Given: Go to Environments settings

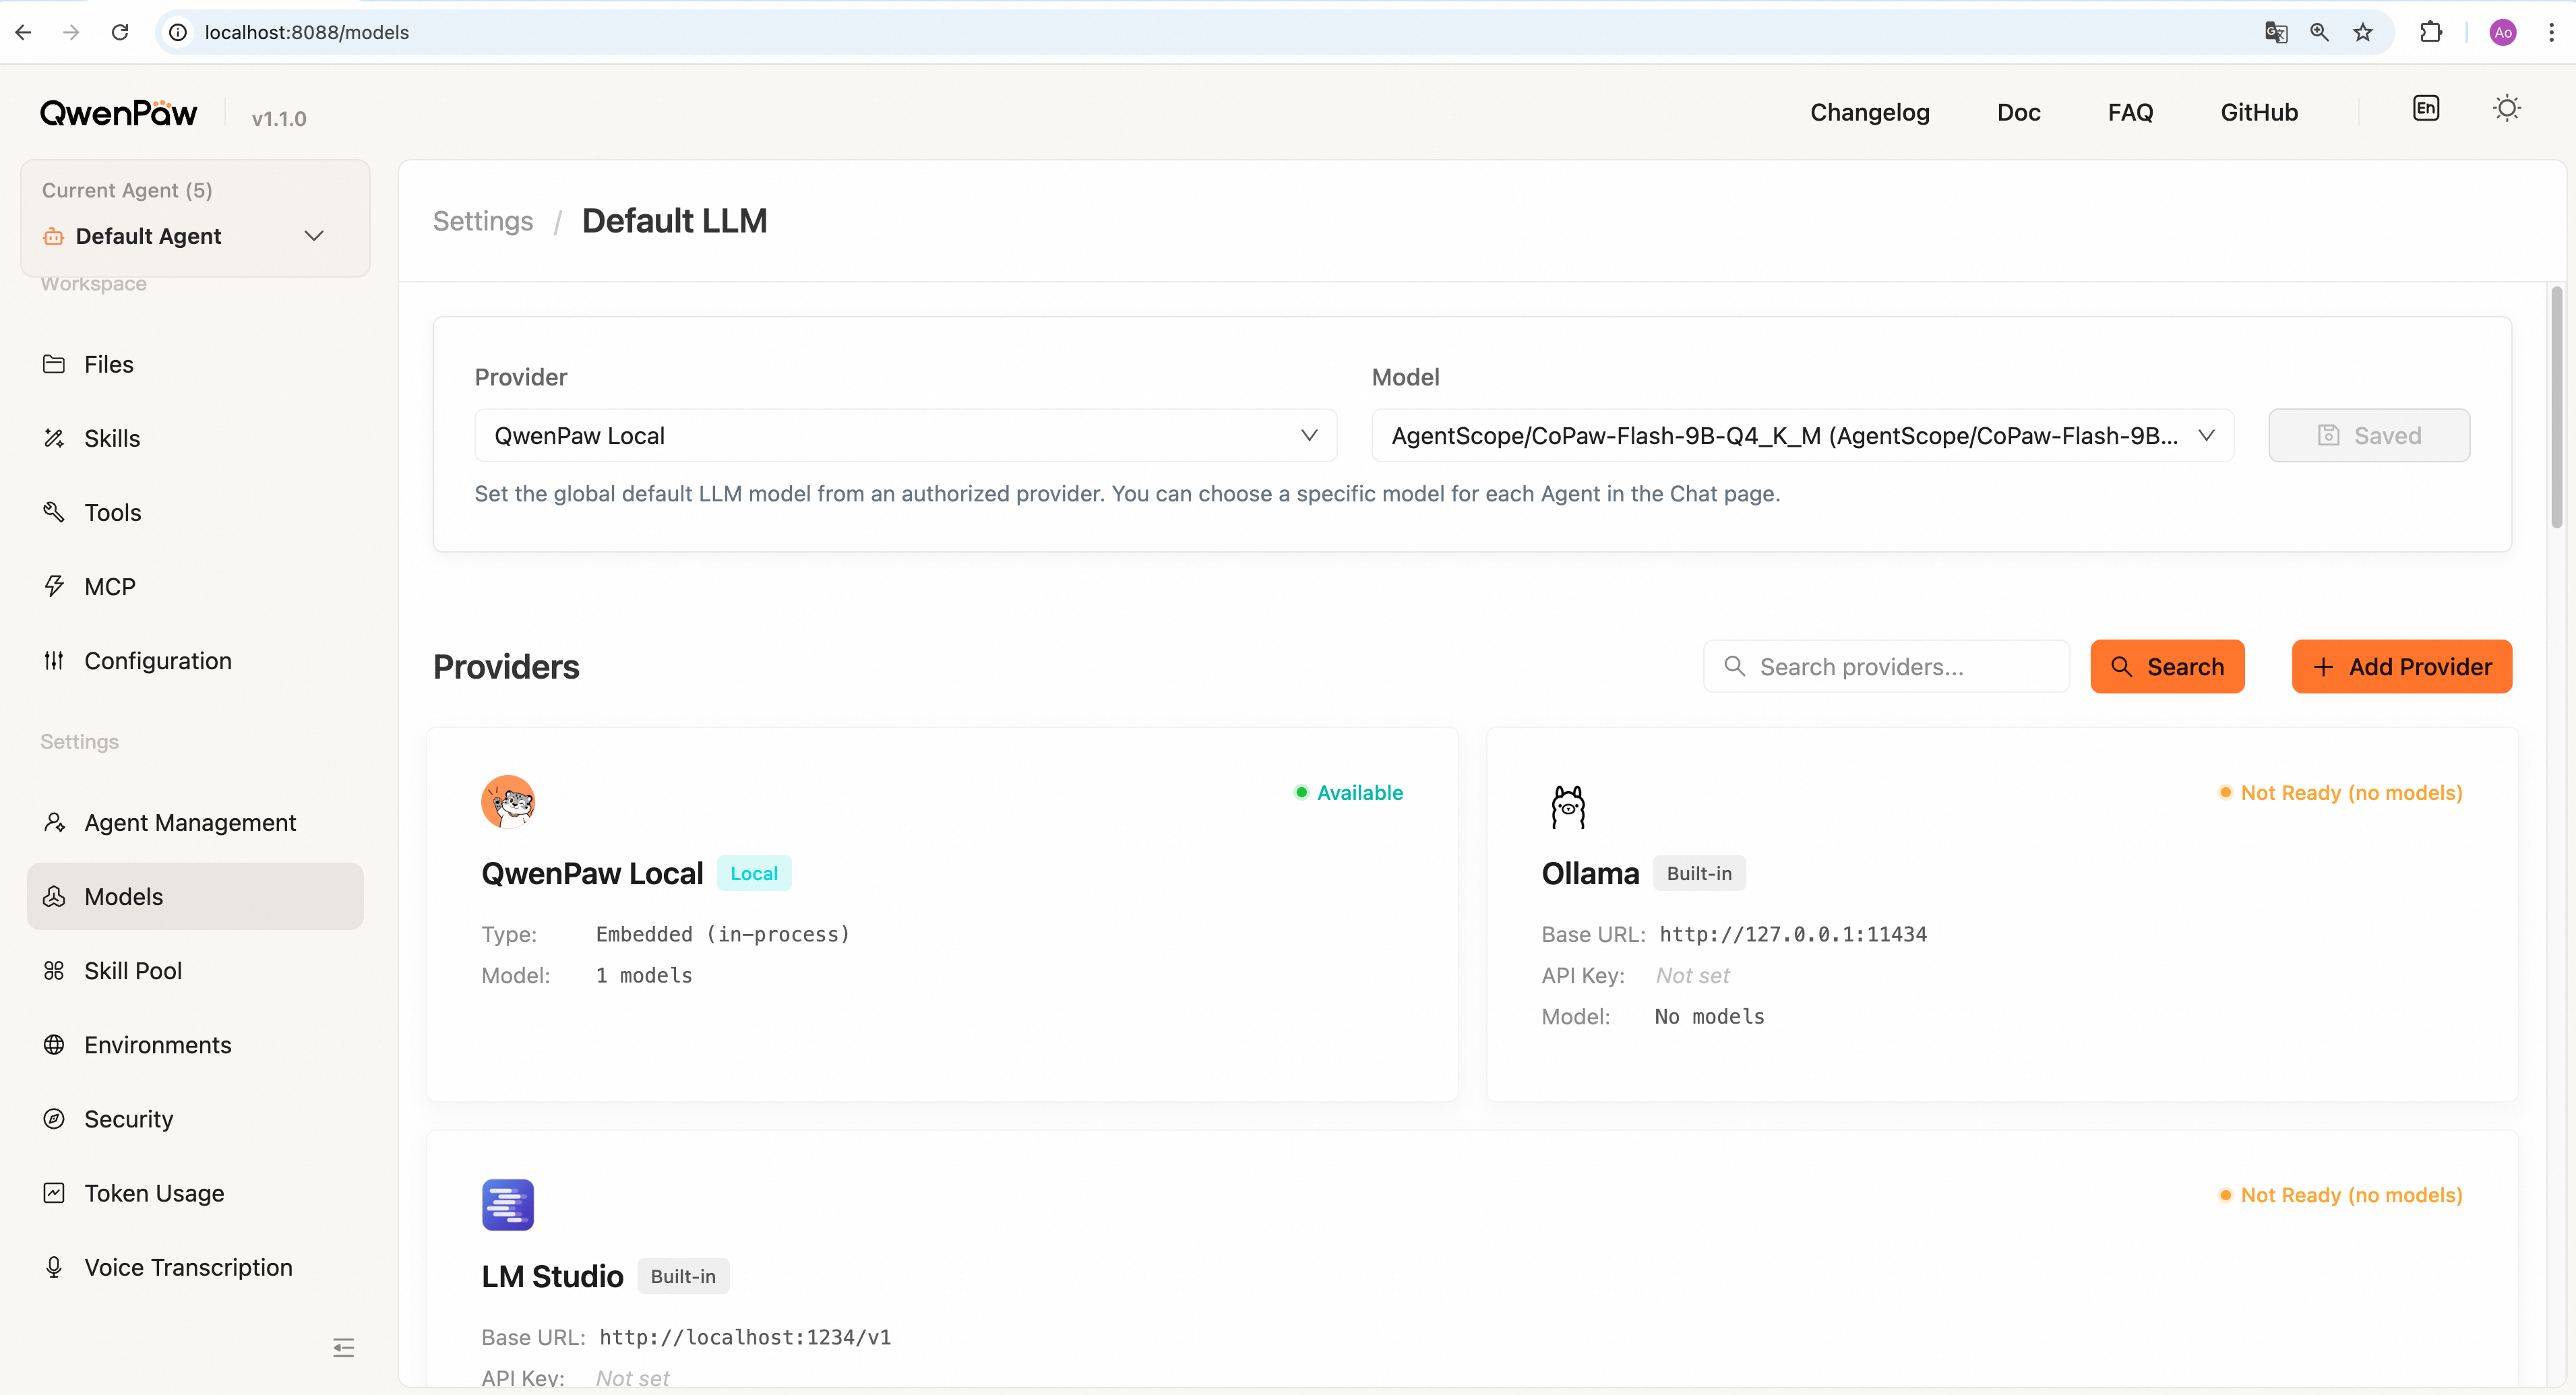Looking at the screenshot, I should (x=195, y=1044).
